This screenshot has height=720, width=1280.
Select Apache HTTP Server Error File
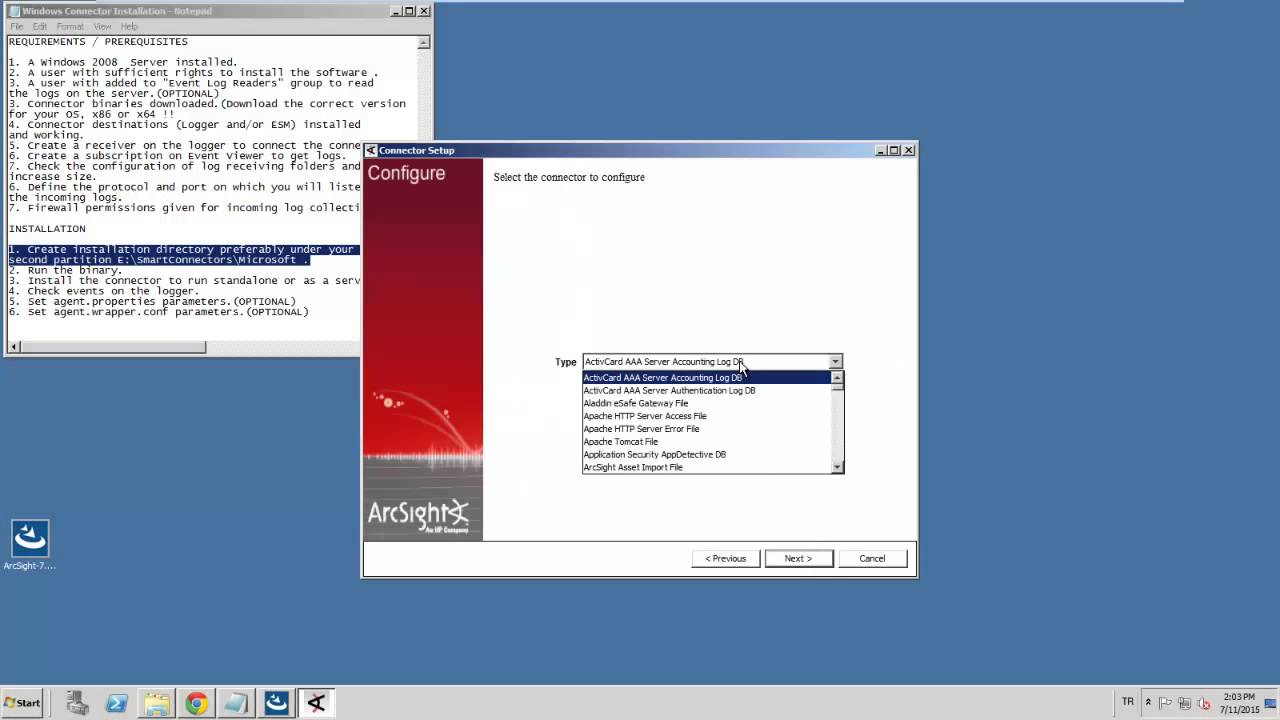pos(707,429)
